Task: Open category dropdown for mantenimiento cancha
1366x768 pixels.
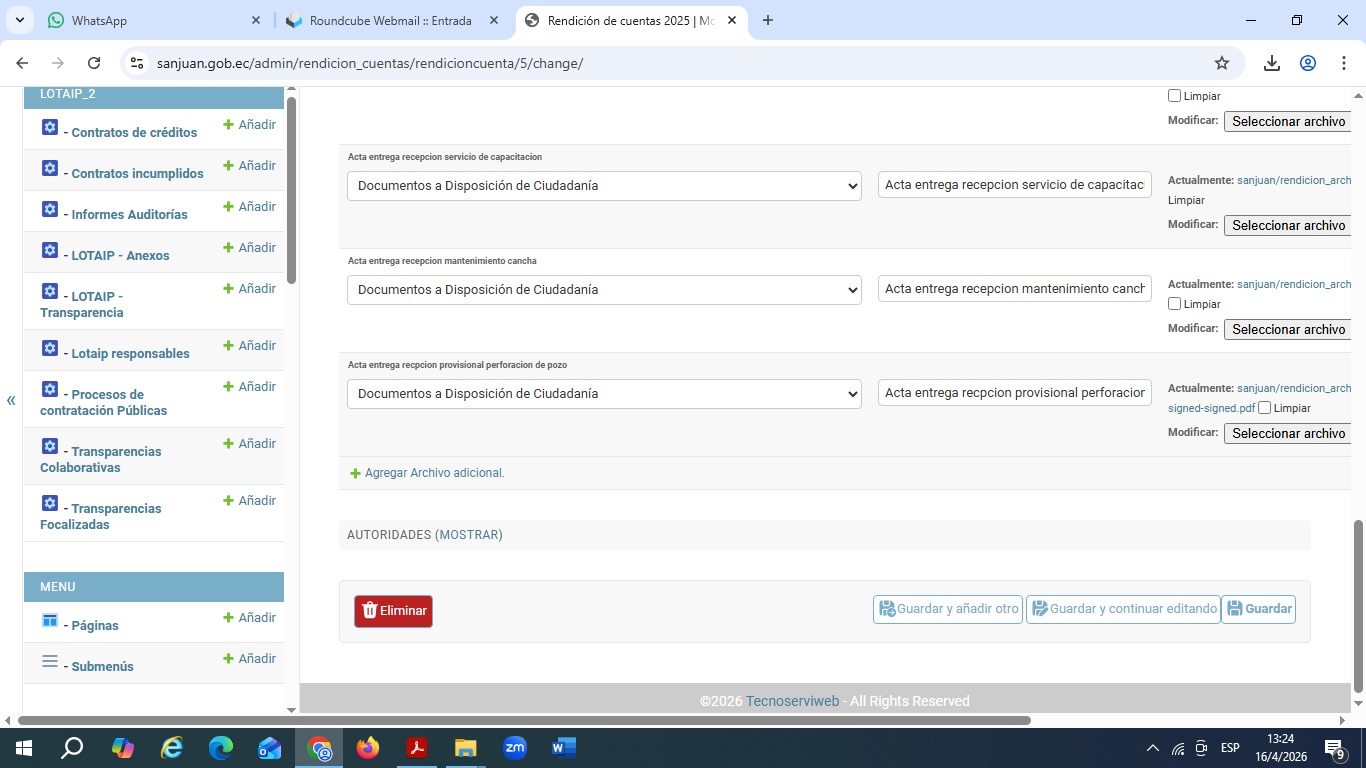Action: click(x=604, y=290)
